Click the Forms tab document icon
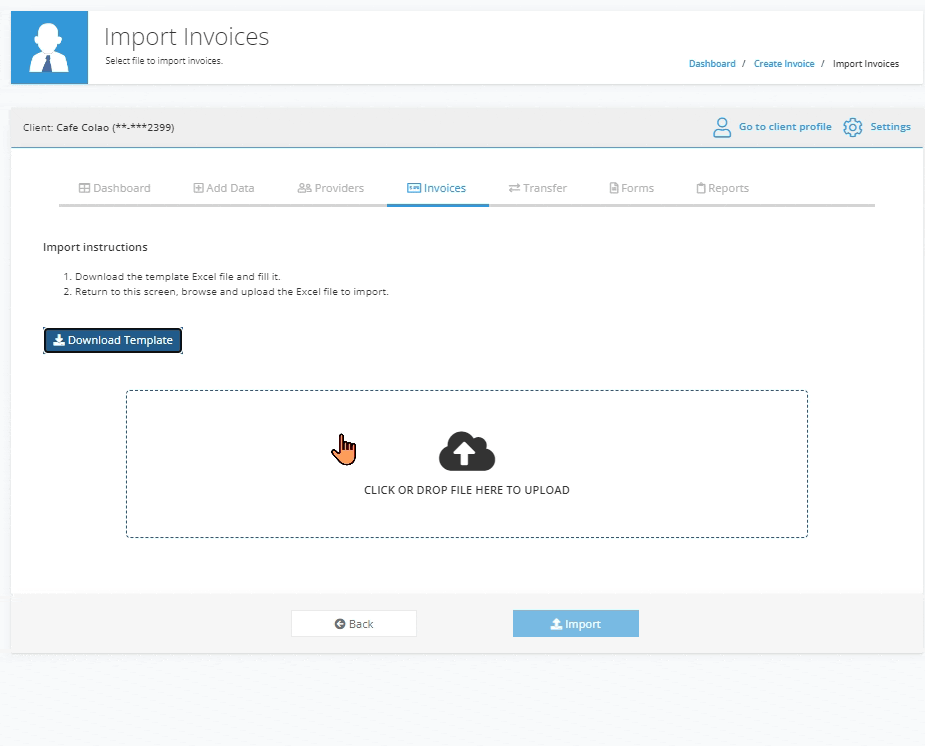This screenshot has width=925, height=746. pos(614,188)
